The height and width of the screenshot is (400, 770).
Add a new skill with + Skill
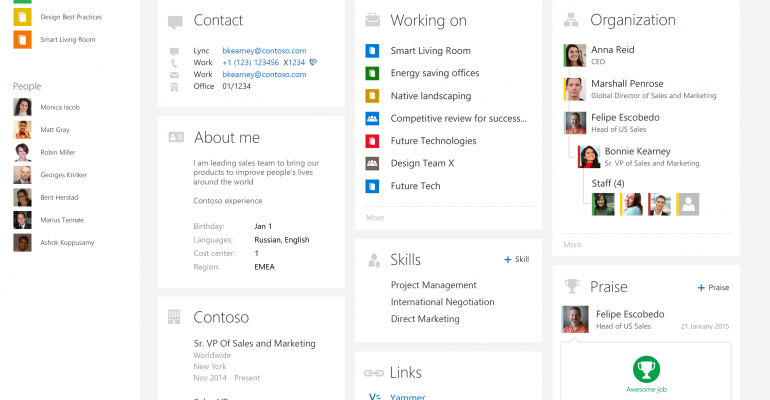517,259
